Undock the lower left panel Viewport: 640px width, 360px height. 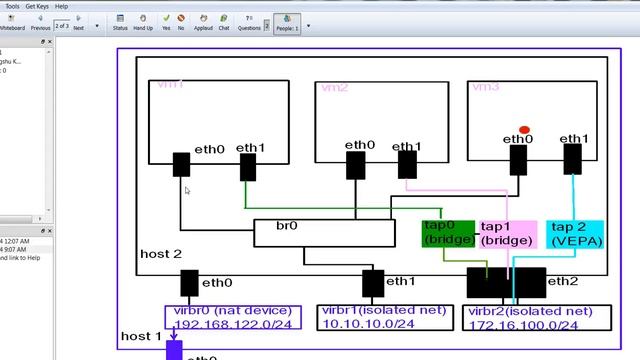click(43, 231)
